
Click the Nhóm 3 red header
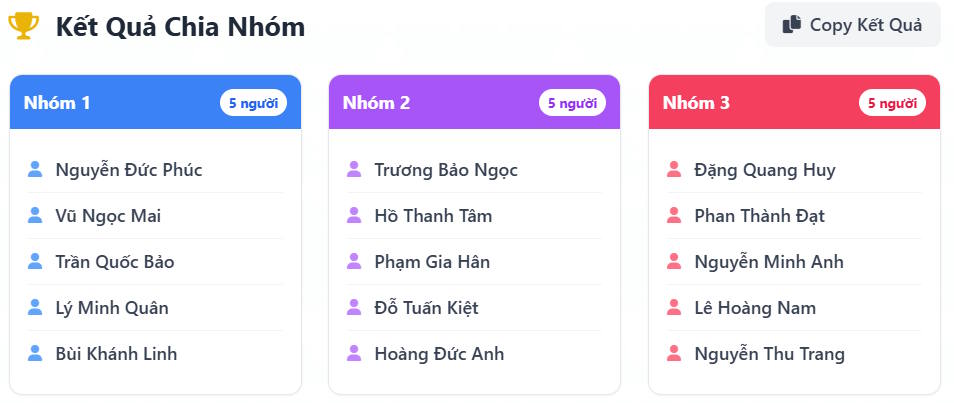click(760, 102)
